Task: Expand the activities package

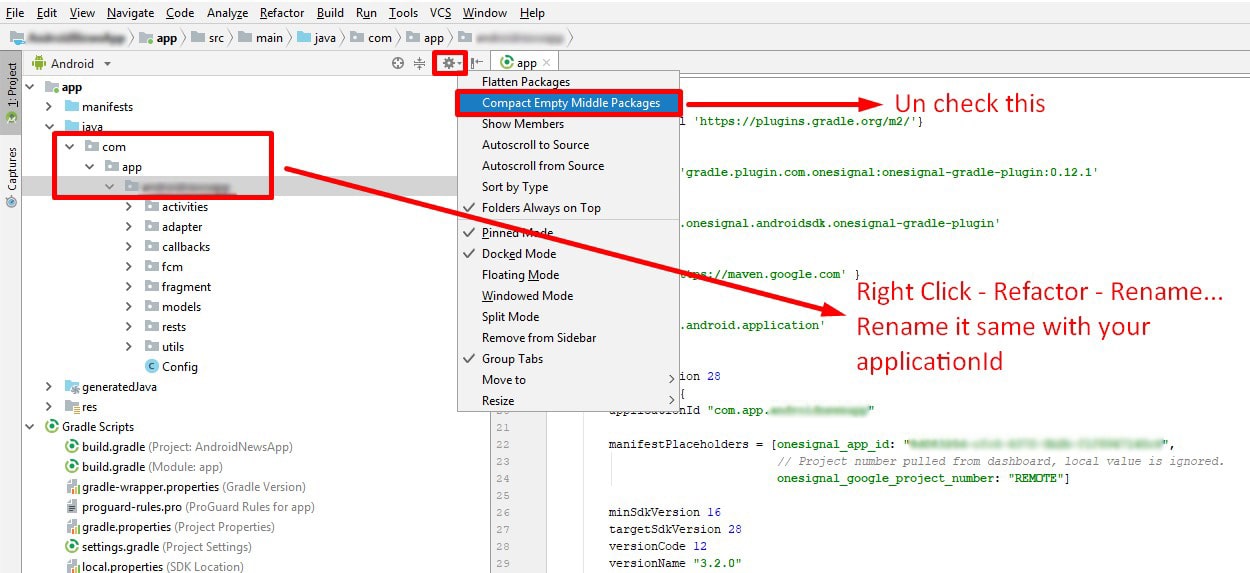Action: coord(129,207)
